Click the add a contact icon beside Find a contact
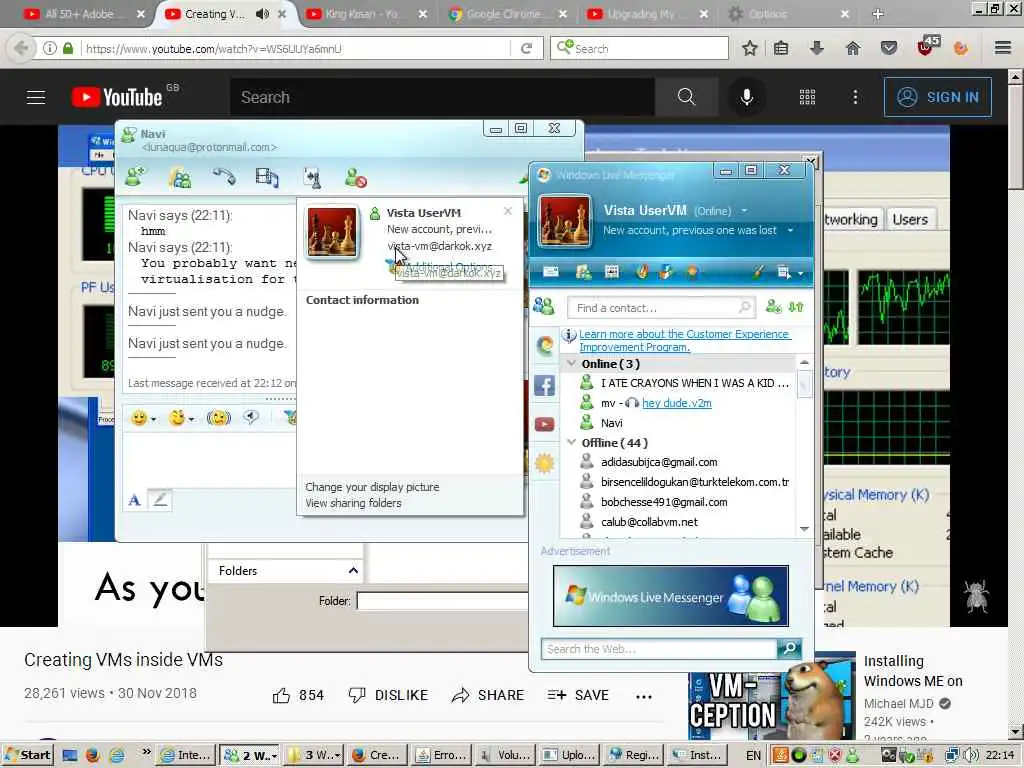This screenshot has height=768, width=1024. click(x=773, y=306)
